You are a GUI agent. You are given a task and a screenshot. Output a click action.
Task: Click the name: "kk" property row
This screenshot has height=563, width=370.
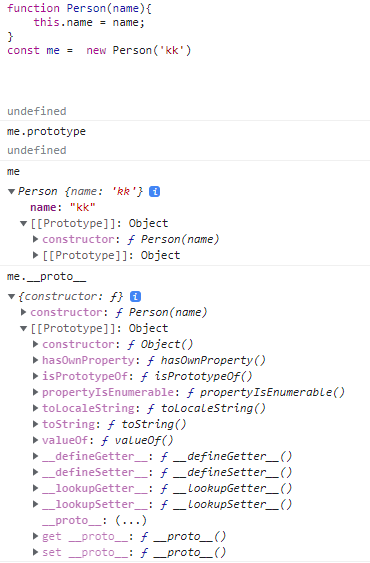(x=63, y=208)
